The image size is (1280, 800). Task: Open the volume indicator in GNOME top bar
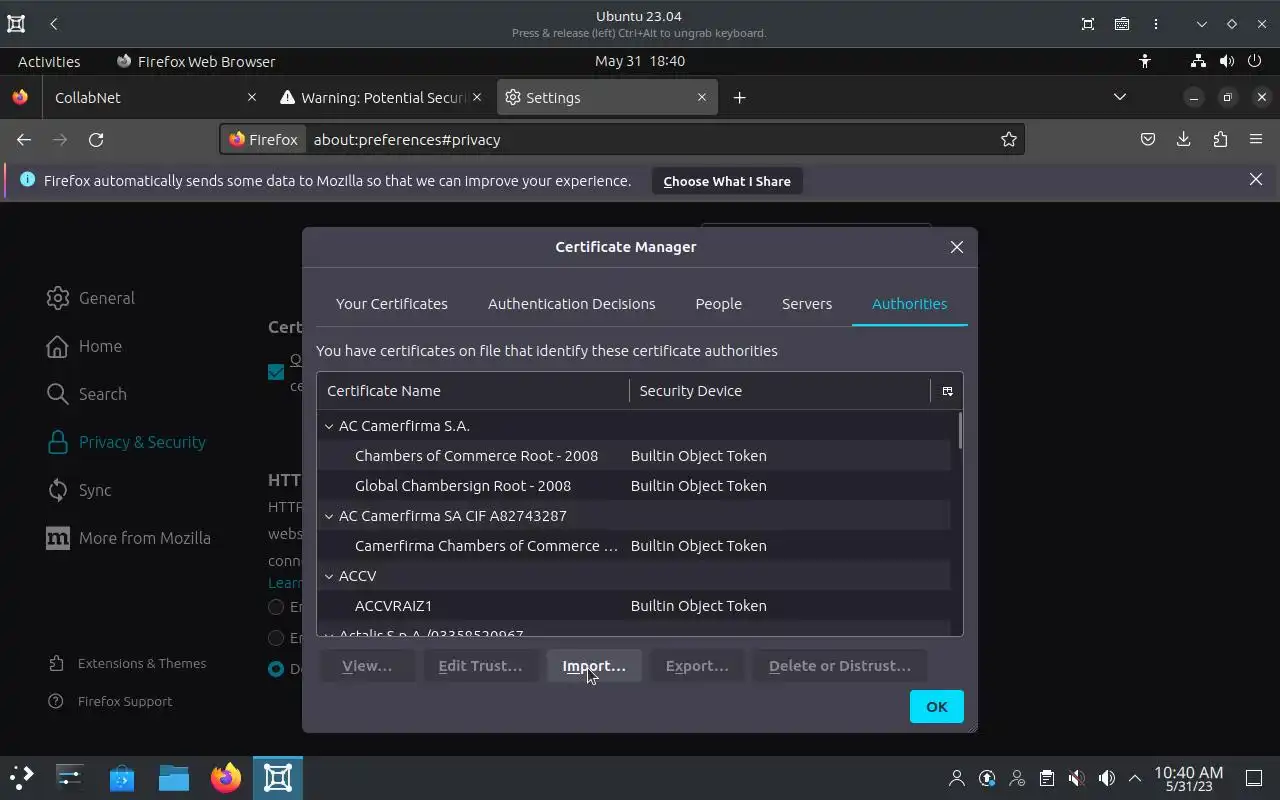pos(1226,61)
